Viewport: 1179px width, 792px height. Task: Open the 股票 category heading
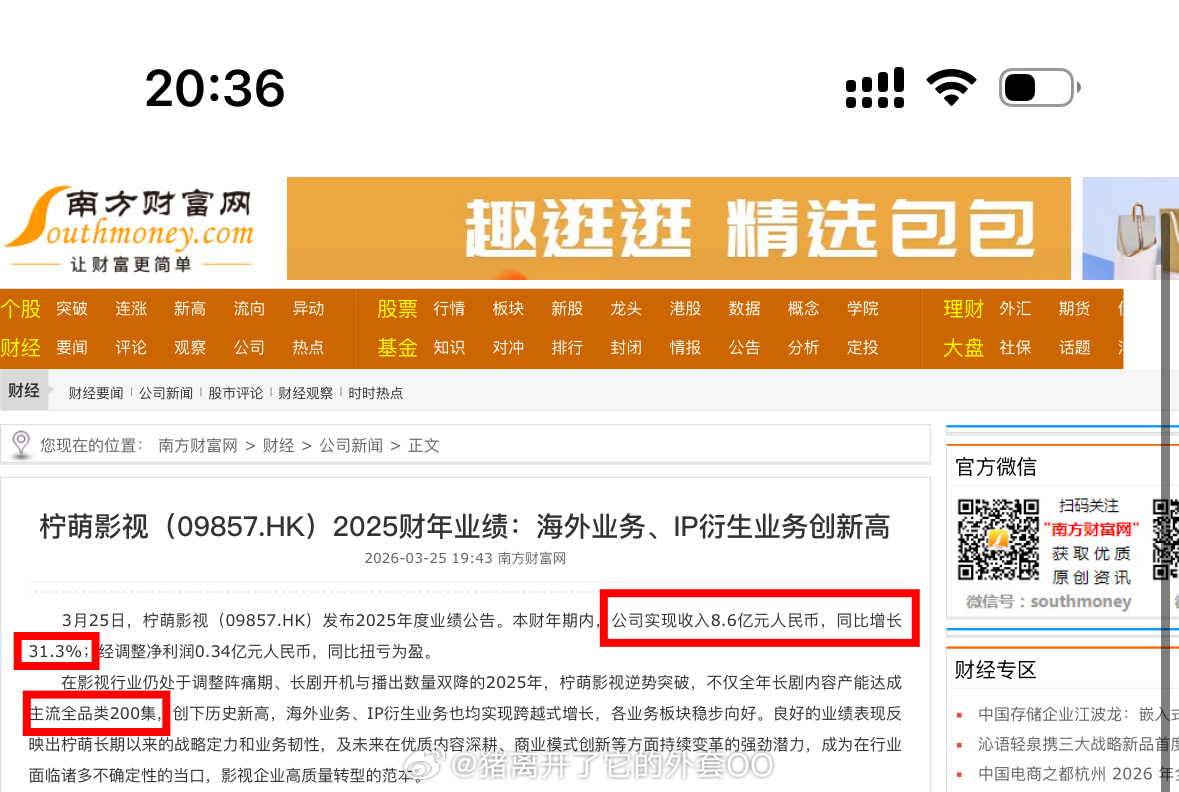click(x=397, y=308)
